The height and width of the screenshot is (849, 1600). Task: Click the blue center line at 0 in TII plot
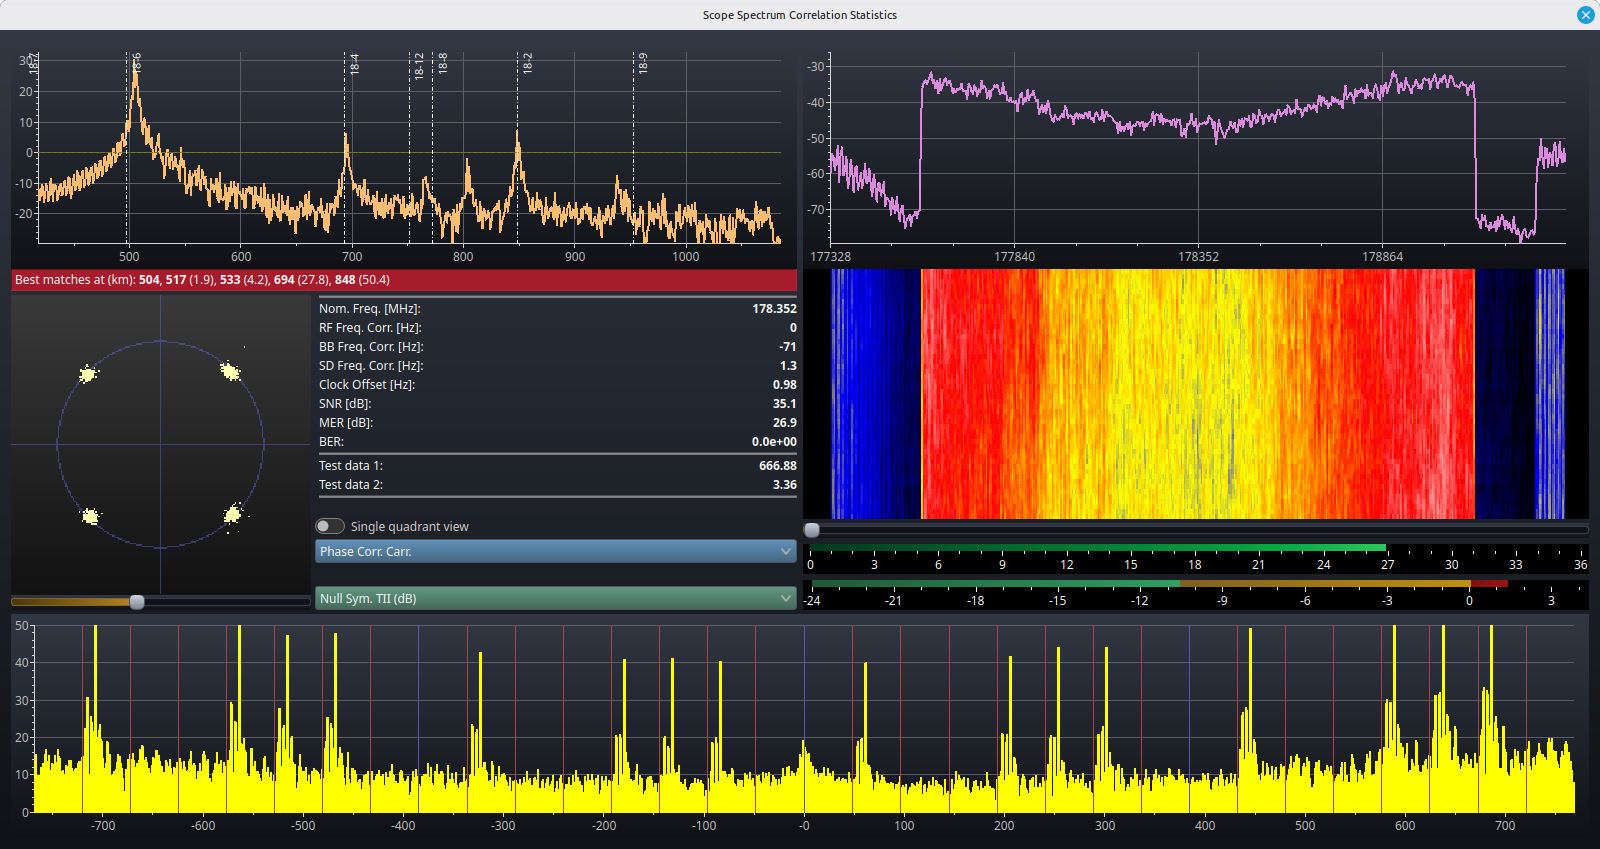(804, 719)
